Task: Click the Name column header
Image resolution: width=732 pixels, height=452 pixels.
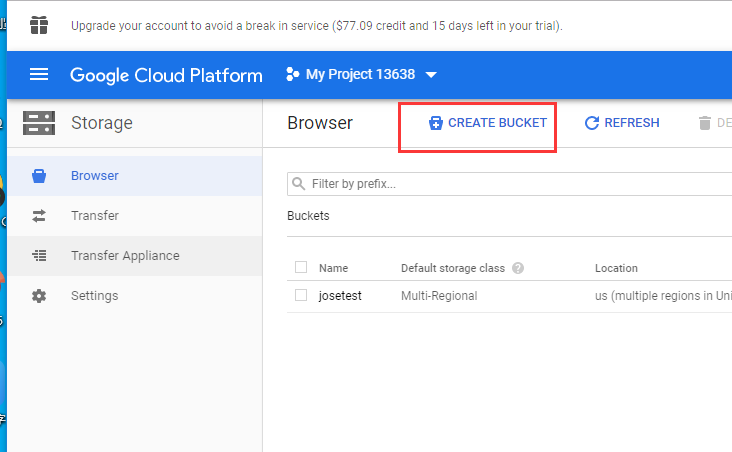Action: 333,268
